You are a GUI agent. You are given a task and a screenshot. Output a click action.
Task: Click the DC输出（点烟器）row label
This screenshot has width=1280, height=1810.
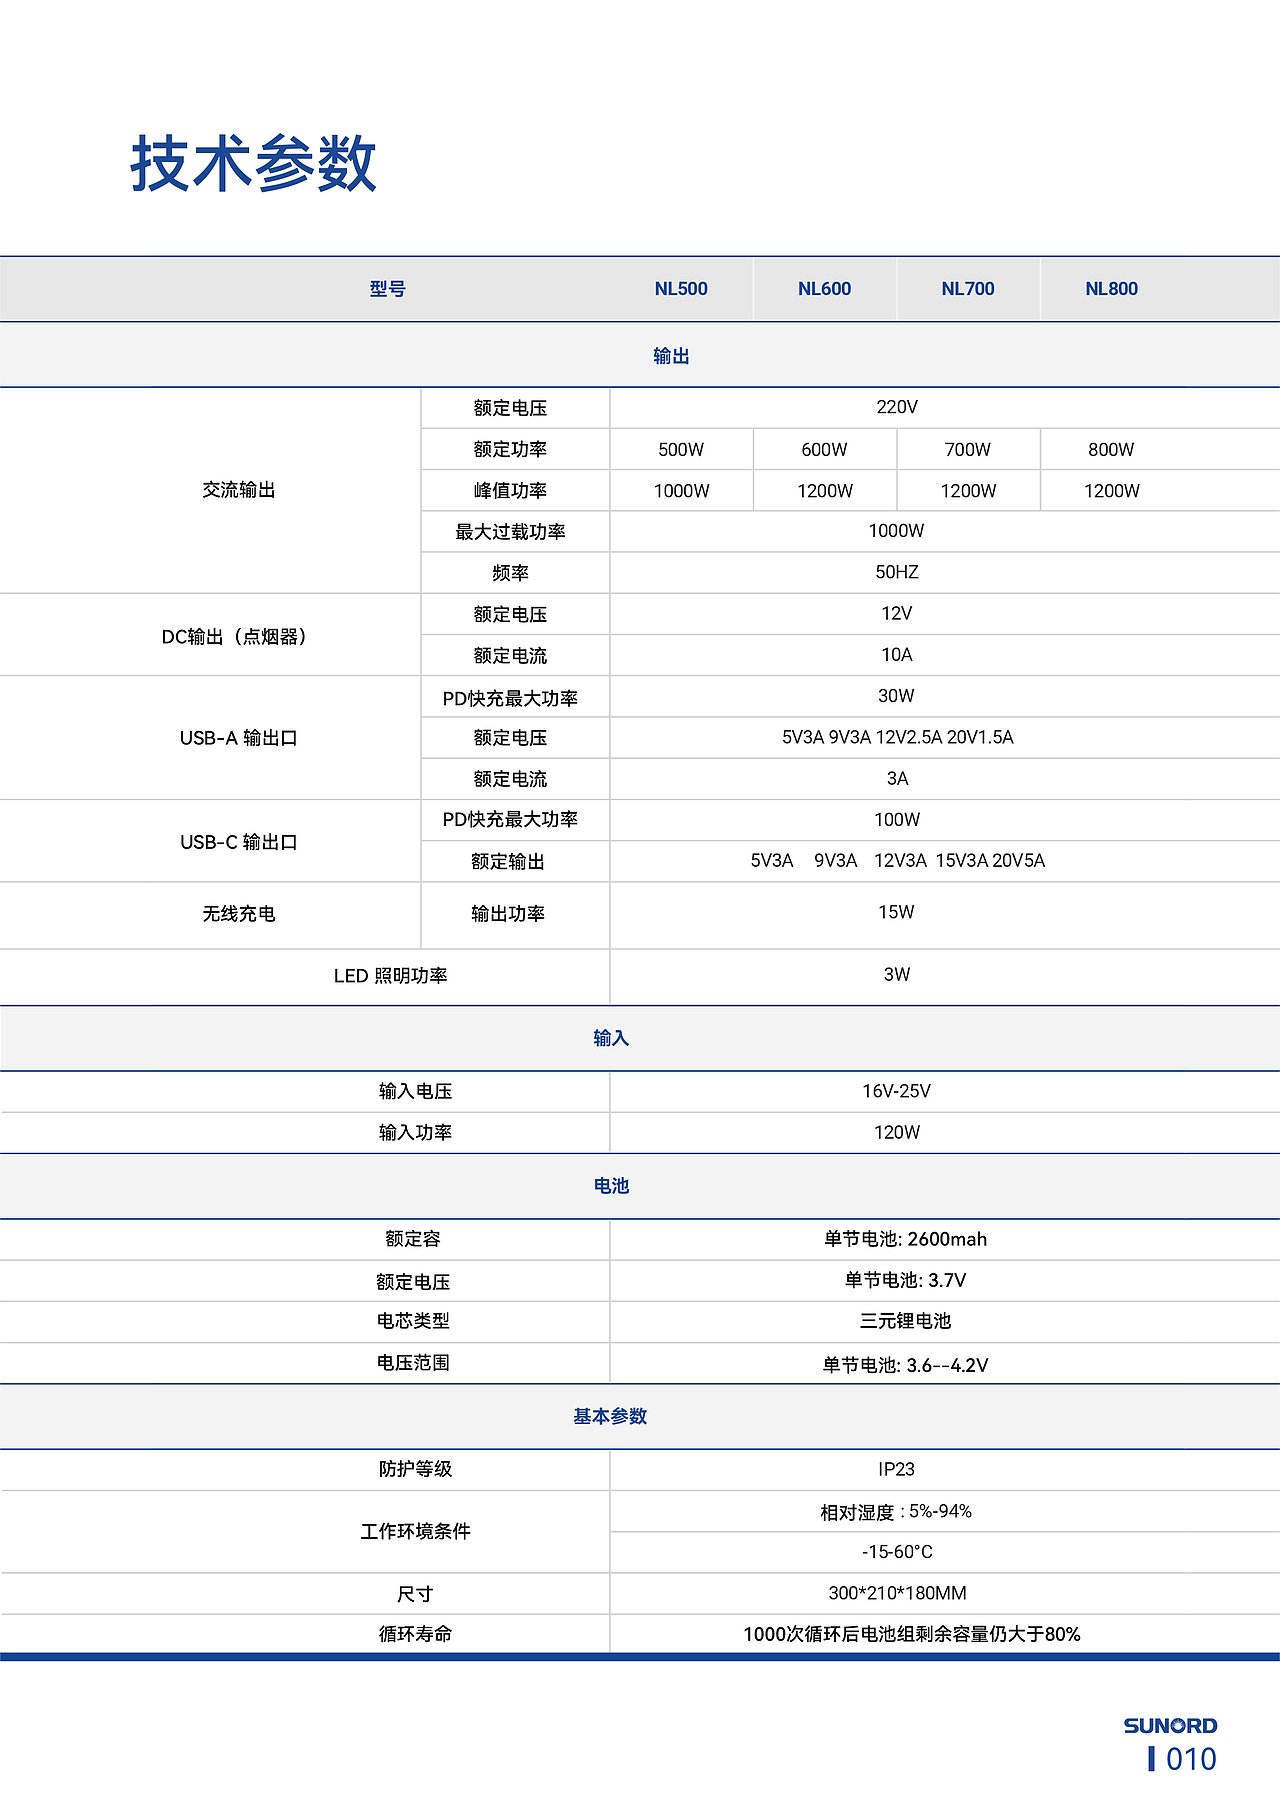point(234,637)
